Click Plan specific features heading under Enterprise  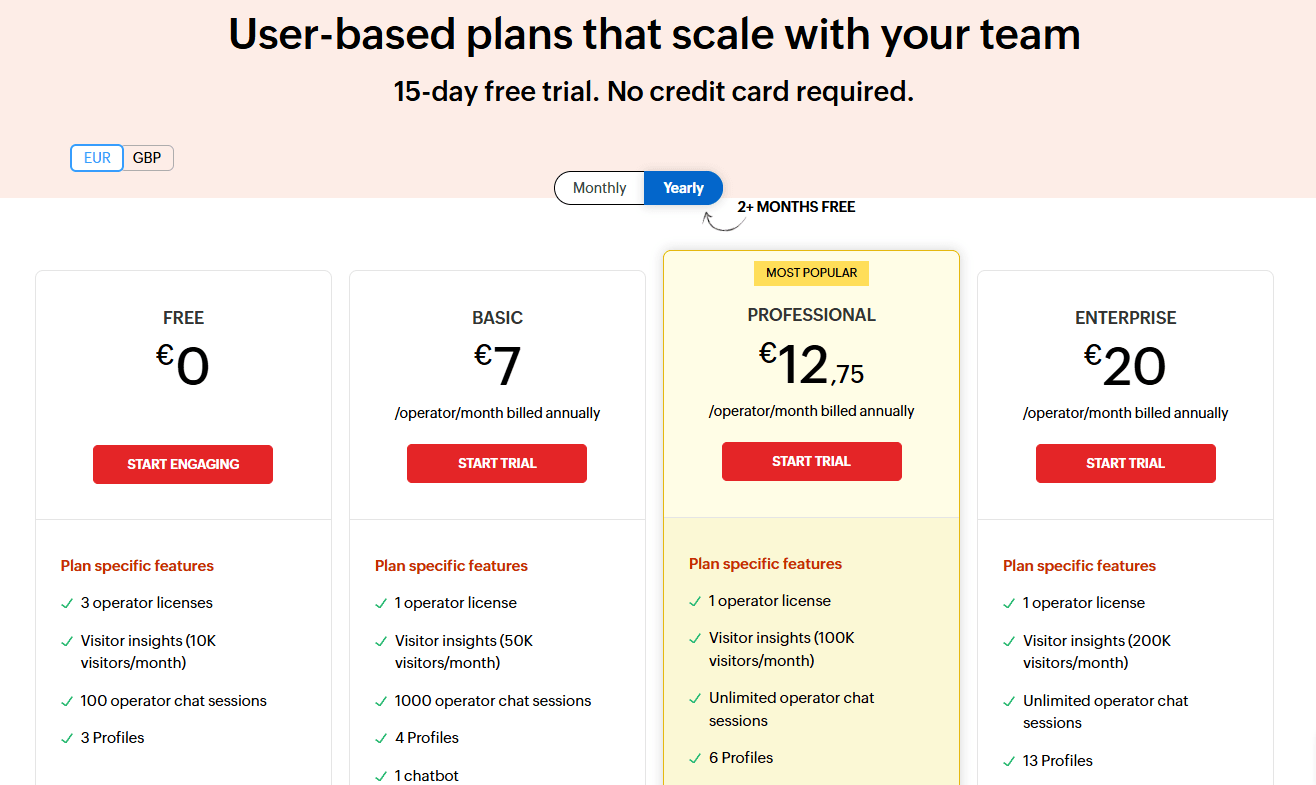click(1080, 565)
